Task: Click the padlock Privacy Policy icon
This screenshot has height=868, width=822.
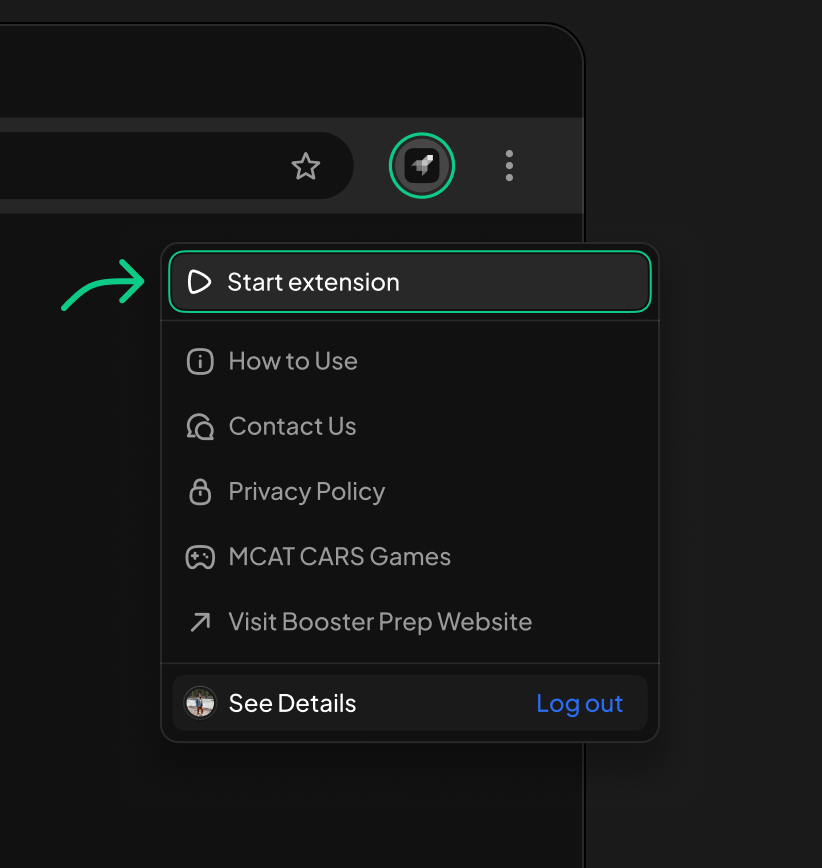Action: [200, 492]
